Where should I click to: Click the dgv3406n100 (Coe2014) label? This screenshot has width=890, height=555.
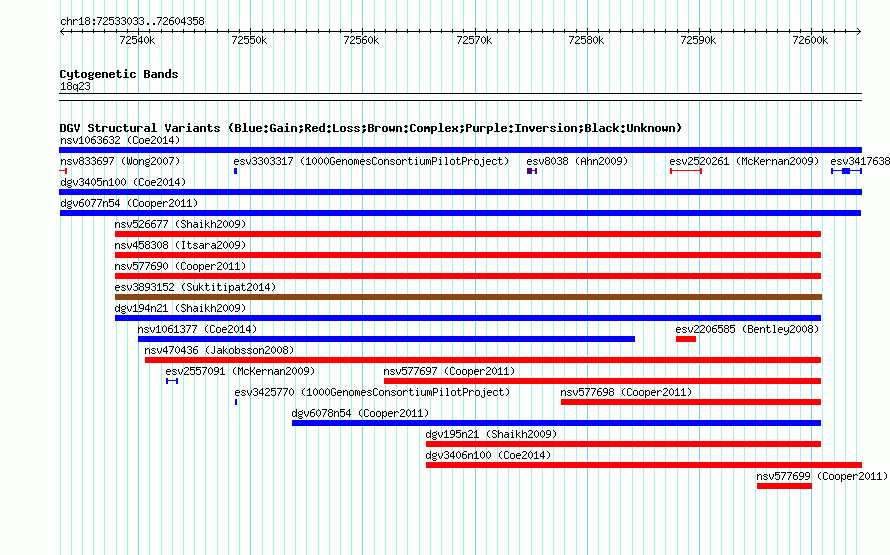[488, 455]
